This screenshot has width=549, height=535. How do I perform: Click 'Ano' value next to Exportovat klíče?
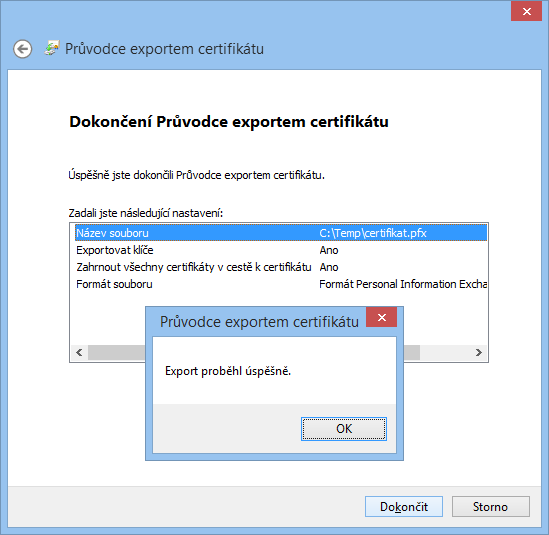tap(329, 250)
